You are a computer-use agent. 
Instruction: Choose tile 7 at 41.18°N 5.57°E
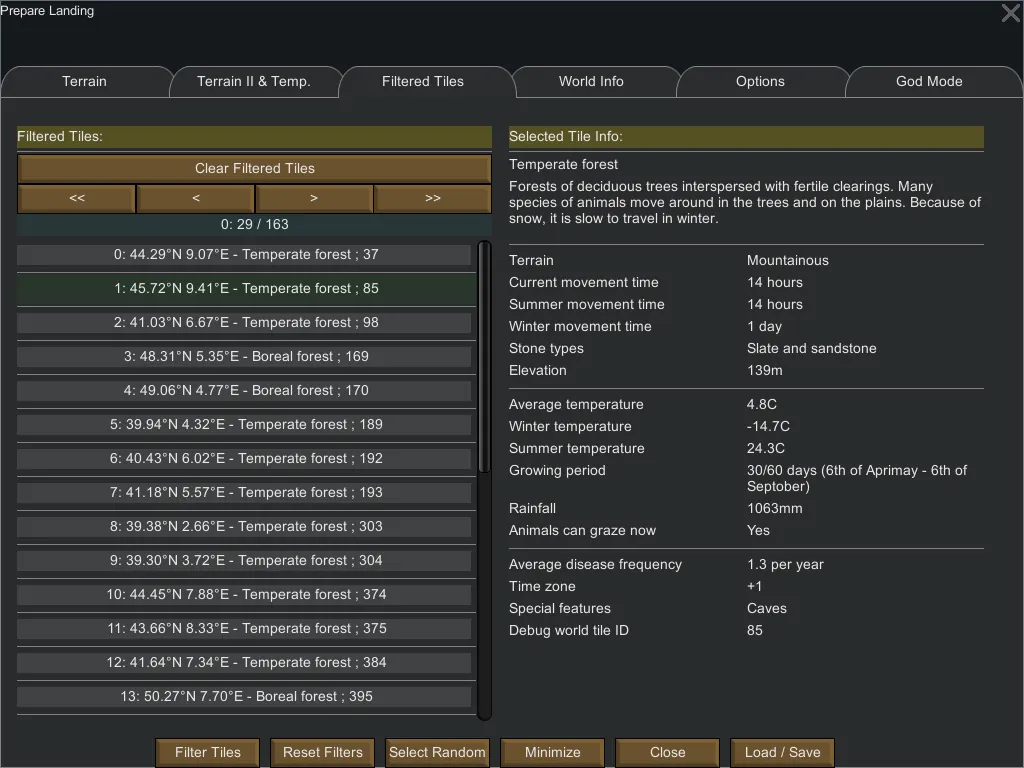pyautogui.click(x=245, y=493)
